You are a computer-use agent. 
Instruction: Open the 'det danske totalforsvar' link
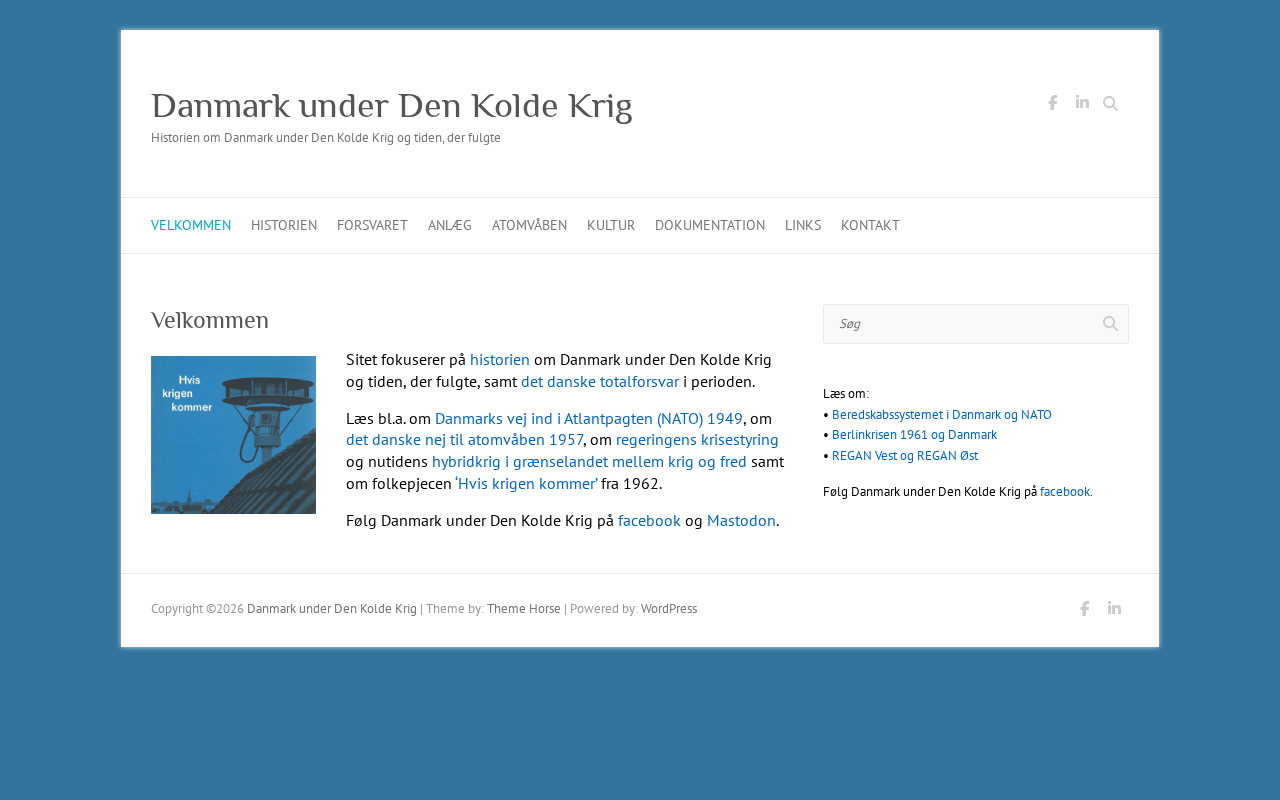(x=600, y=382)
